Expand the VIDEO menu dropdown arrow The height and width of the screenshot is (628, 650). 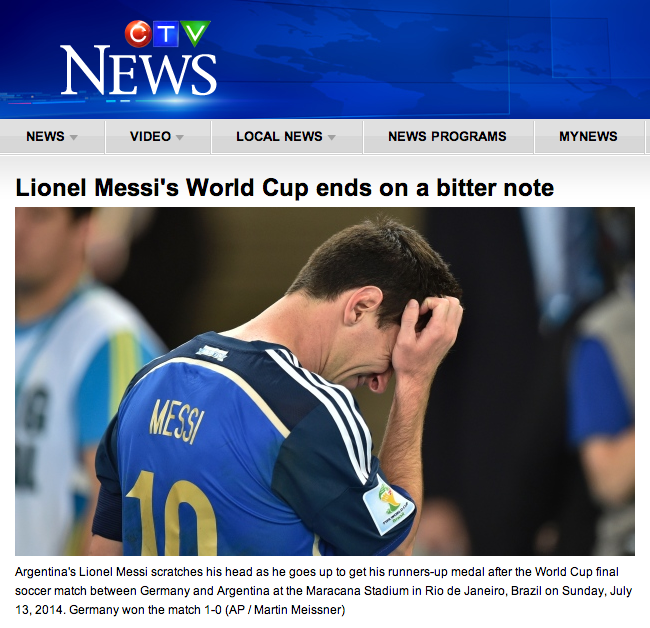179,137
